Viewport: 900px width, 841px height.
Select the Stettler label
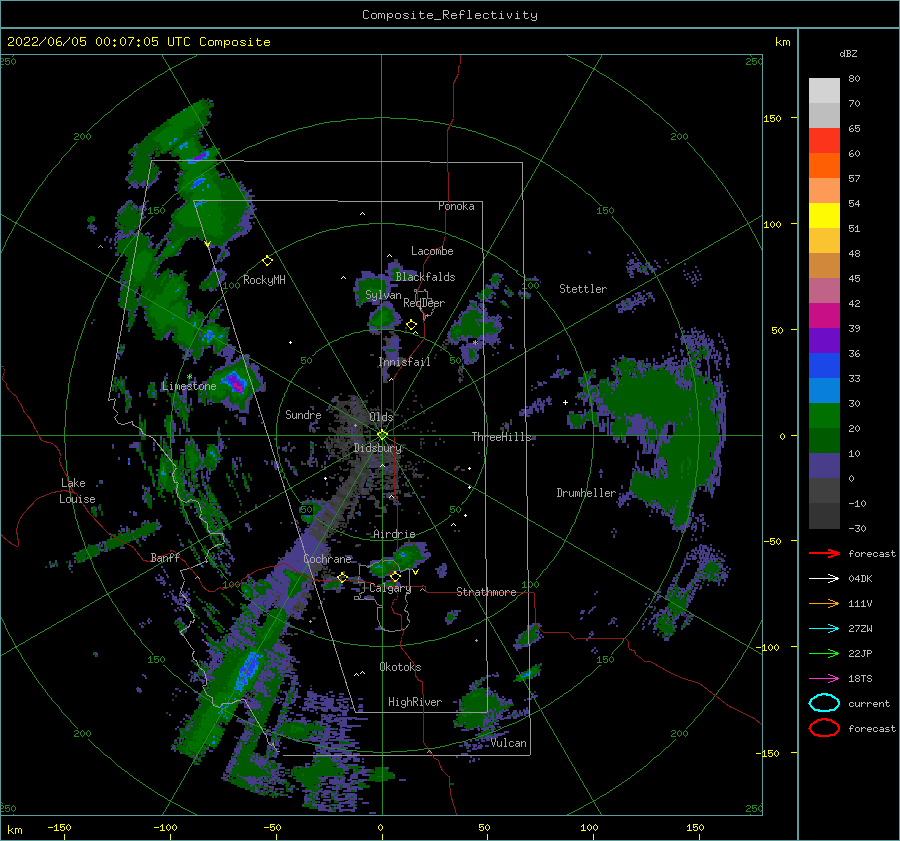click(x=583, y=289)
